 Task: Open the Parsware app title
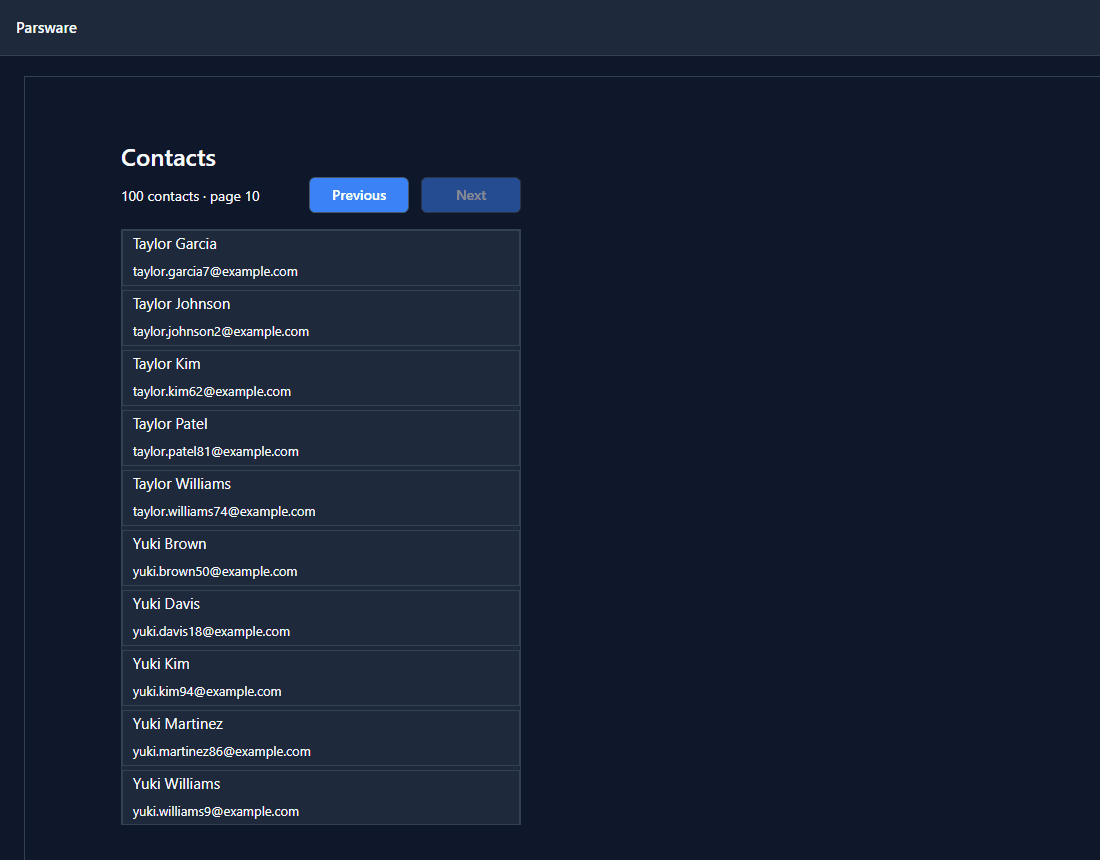point(46,28)
